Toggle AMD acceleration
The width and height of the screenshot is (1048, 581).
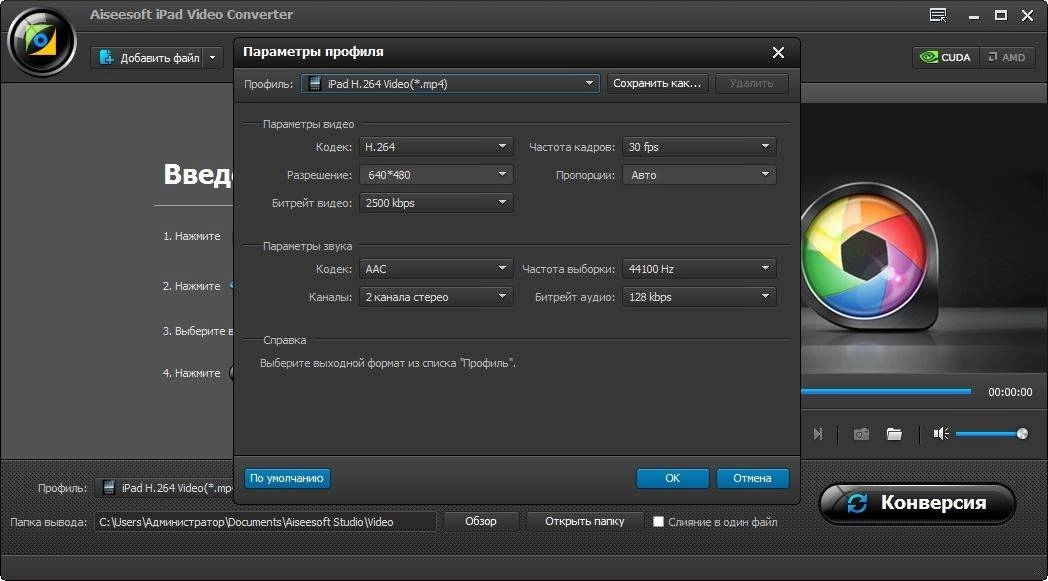pos(1007,57)
